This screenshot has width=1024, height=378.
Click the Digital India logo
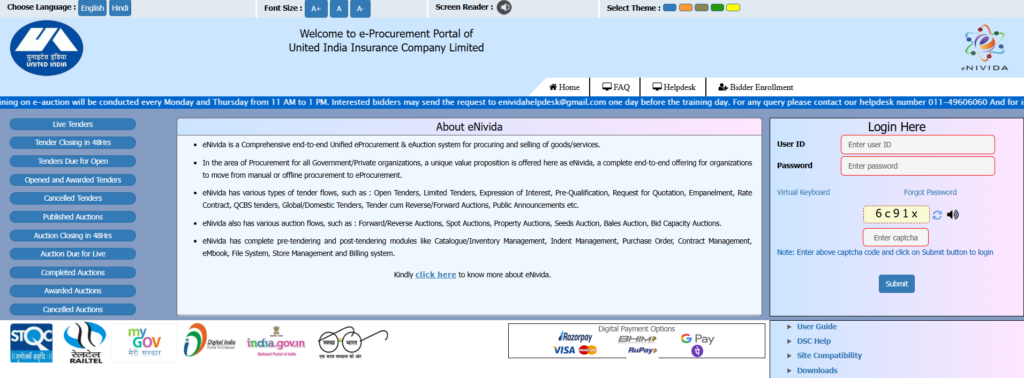tap(209, 341)
